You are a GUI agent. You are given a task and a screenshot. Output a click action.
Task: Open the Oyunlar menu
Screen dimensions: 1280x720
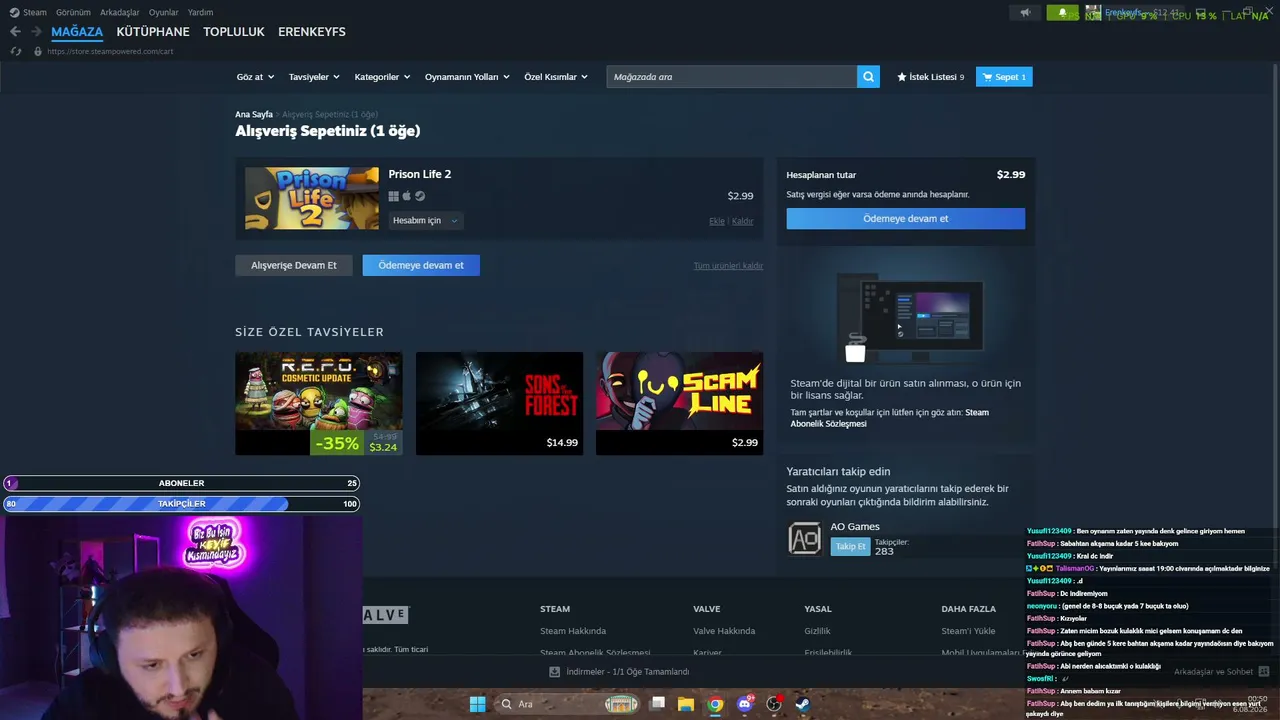point(164,12)
